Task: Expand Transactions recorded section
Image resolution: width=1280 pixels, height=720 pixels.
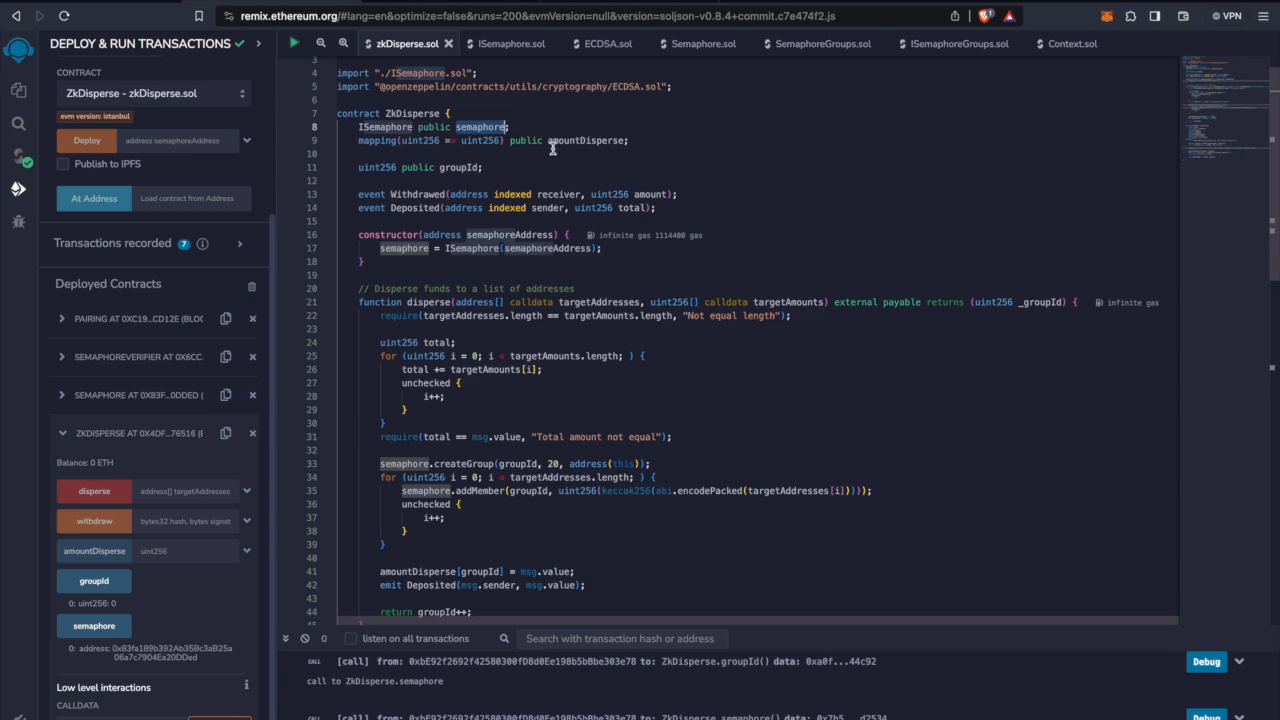Action: (x=240, y=244)
